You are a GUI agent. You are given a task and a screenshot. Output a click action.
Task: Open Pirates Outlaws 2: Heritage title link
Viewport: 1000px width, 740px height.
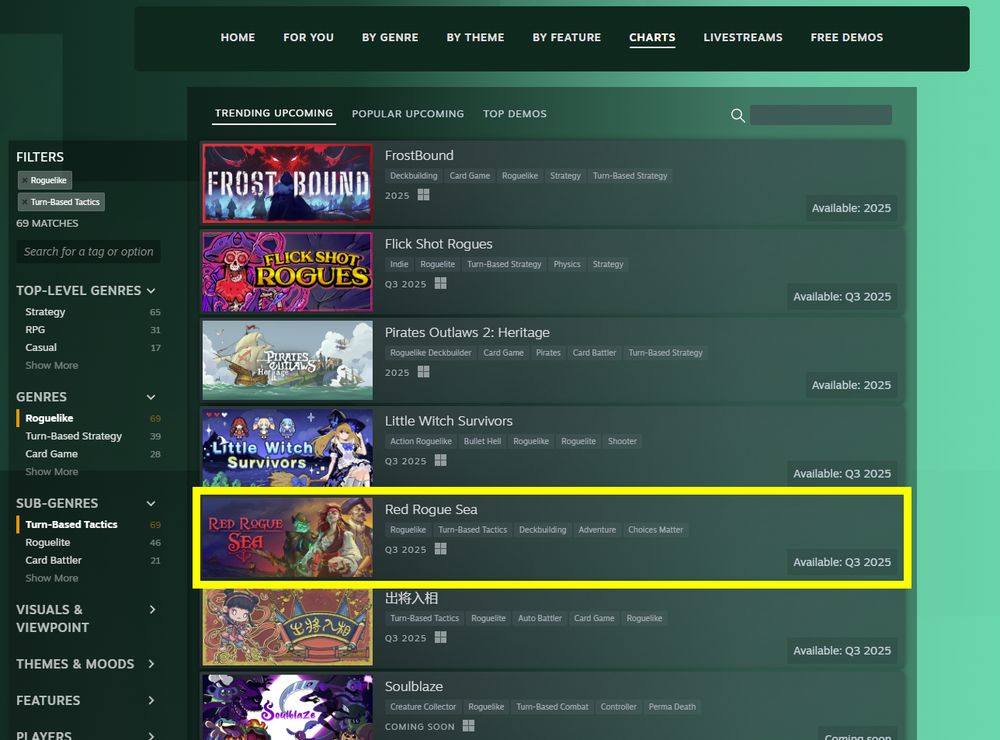(467, 333)
